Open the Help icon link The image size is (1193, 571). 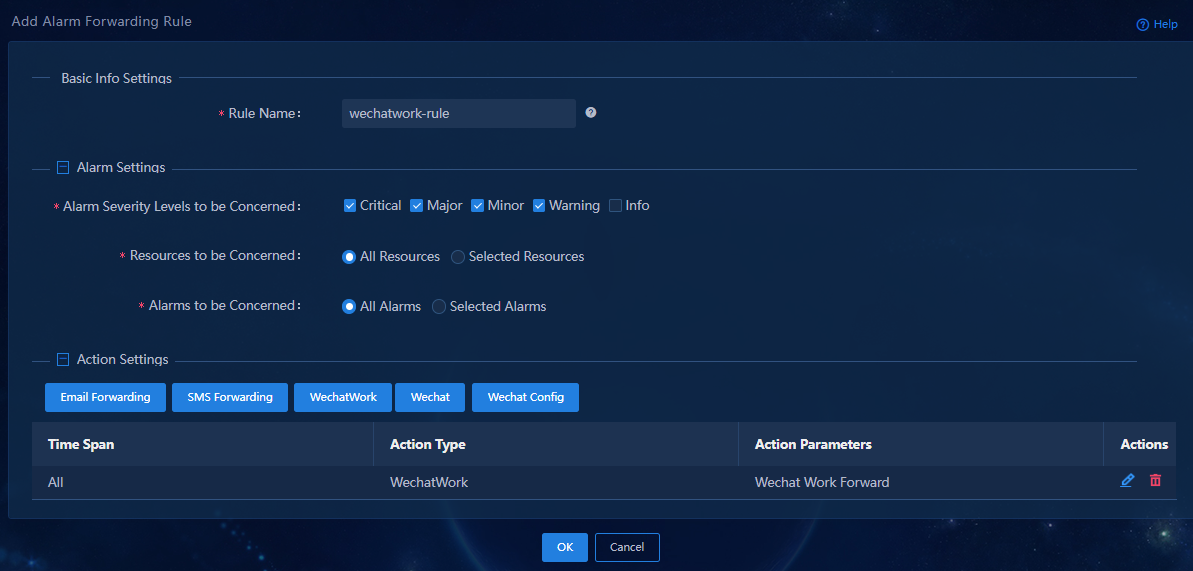(x=1156, y=24)
